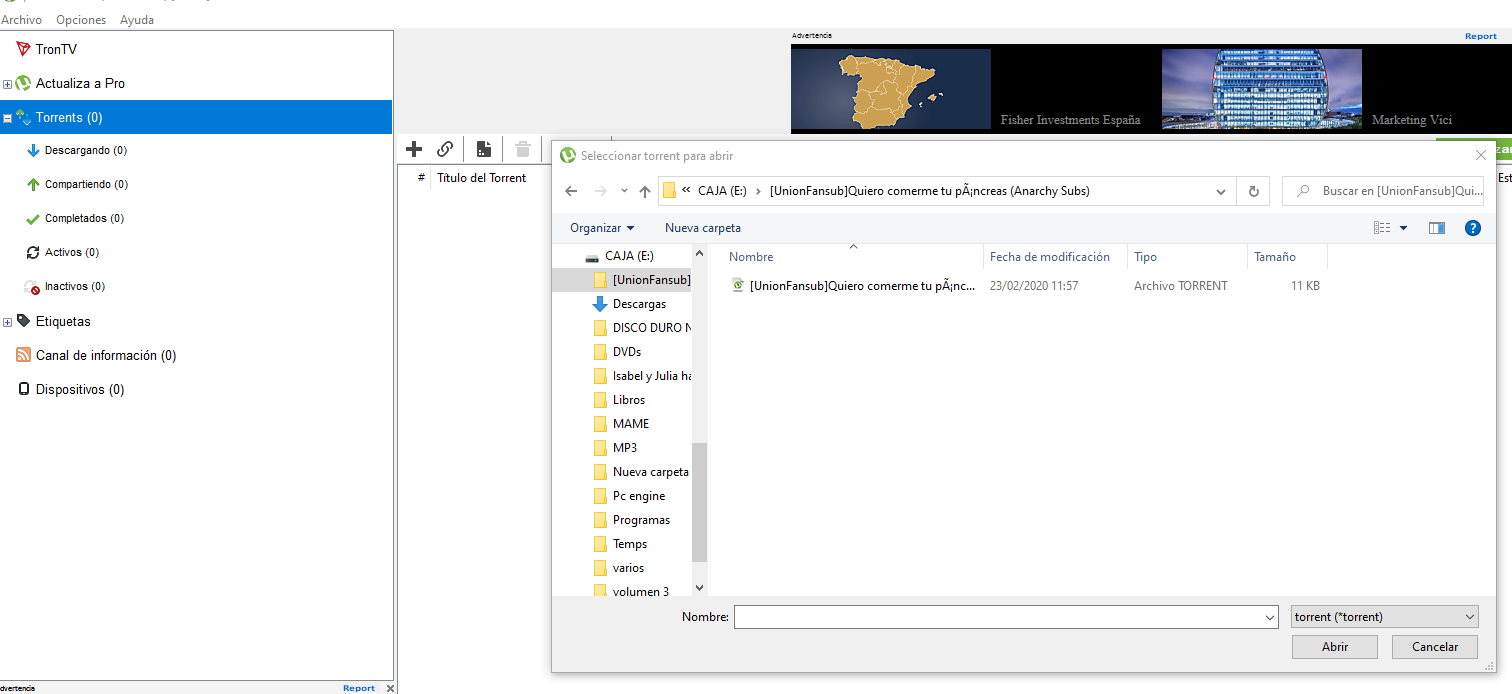
Task: Open the file type torrent dropdown
Action: 1384,617
